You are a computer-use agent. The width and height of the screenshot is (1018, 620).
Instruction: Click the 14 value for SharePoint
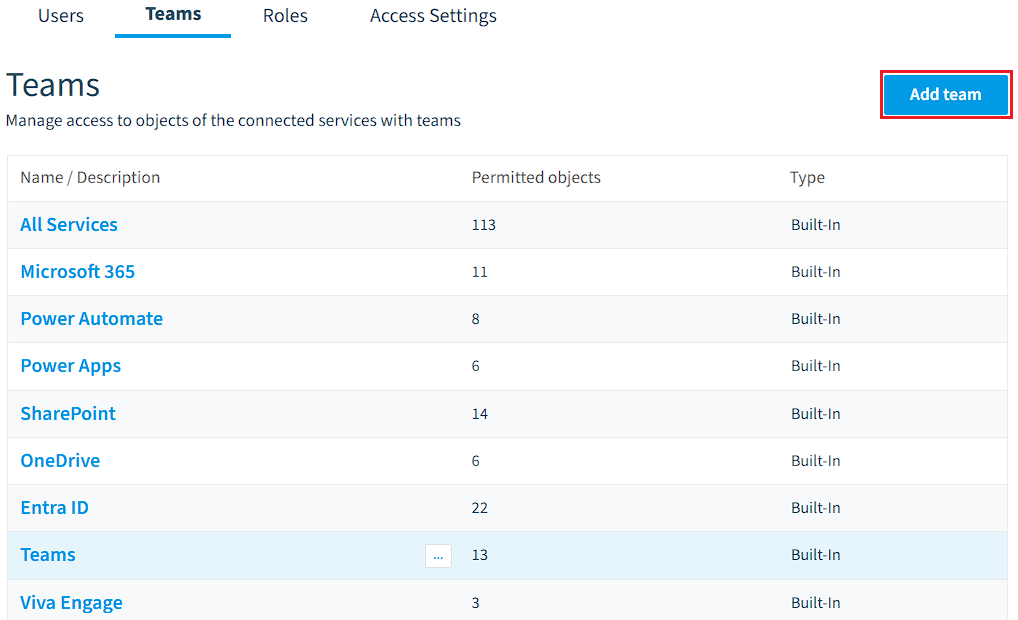click(x=480, y=414)
